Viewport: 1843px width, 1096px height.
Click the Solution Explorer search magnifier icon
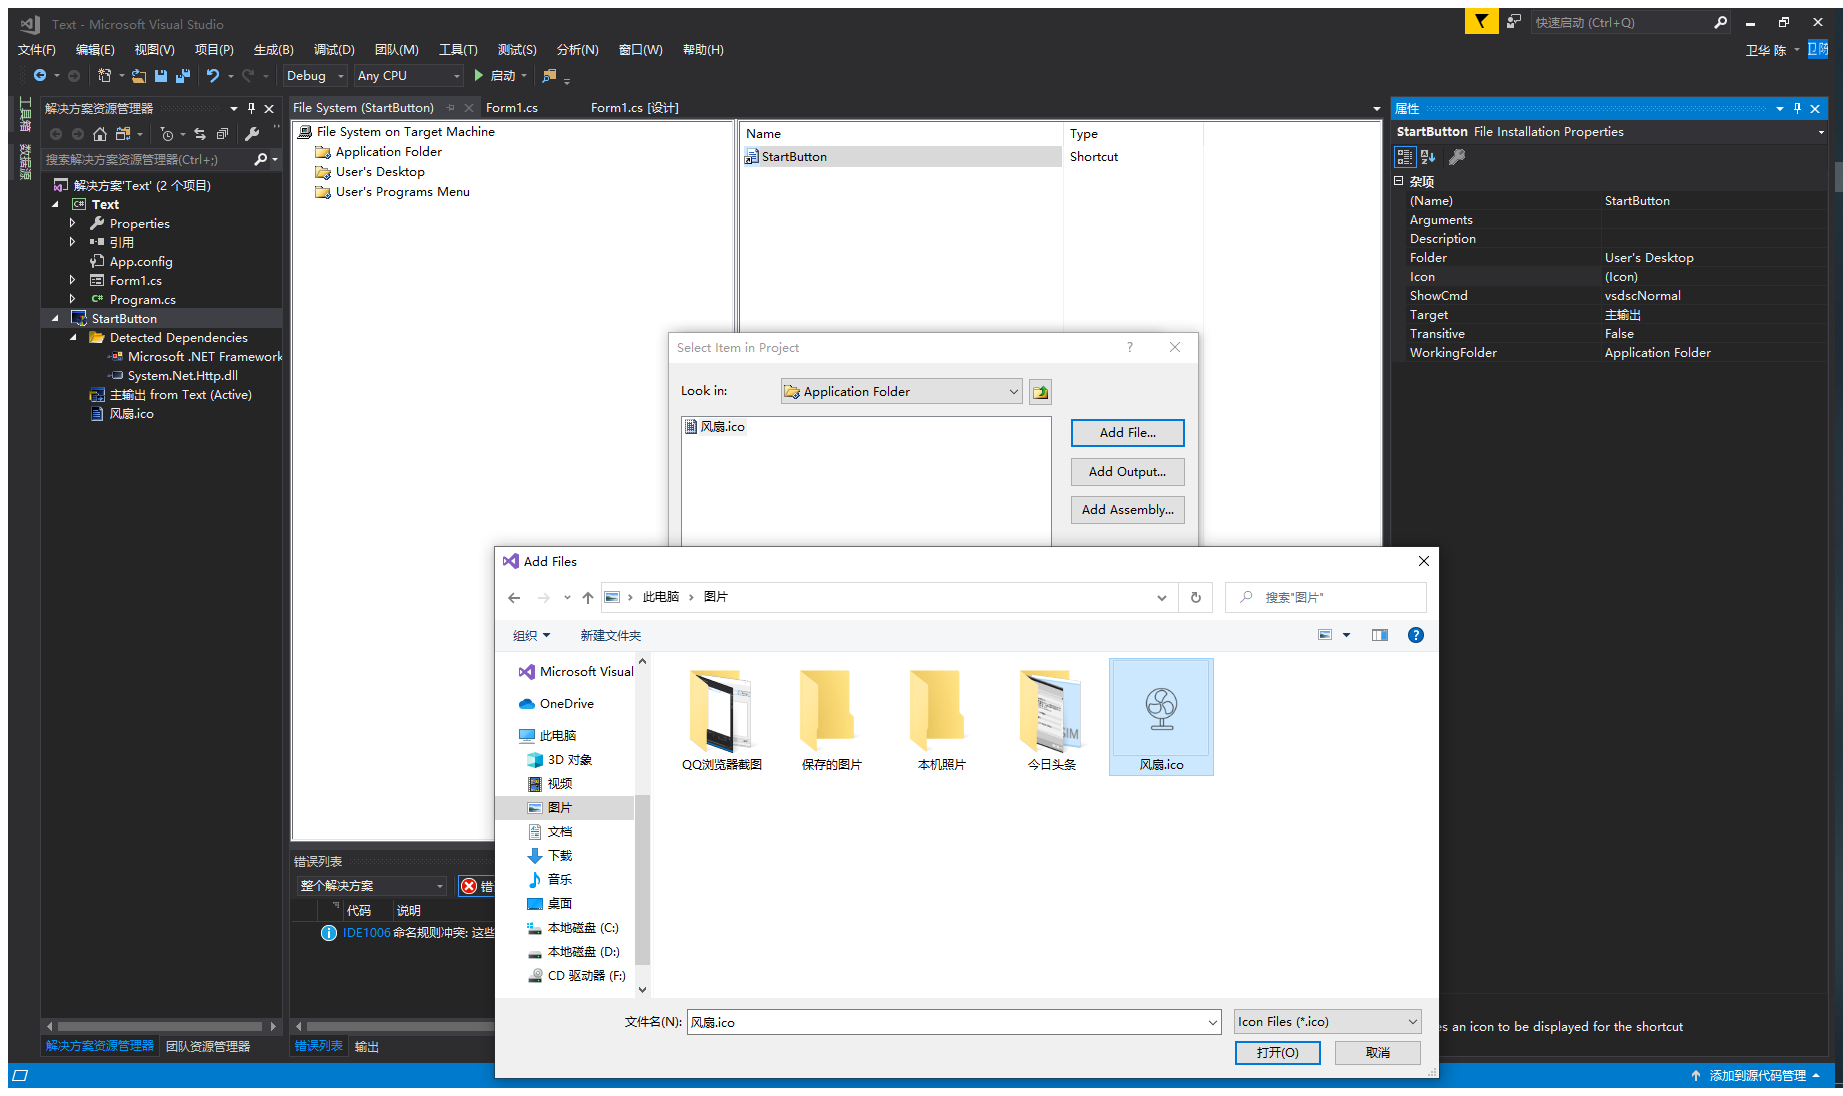[x=261, y=159]
